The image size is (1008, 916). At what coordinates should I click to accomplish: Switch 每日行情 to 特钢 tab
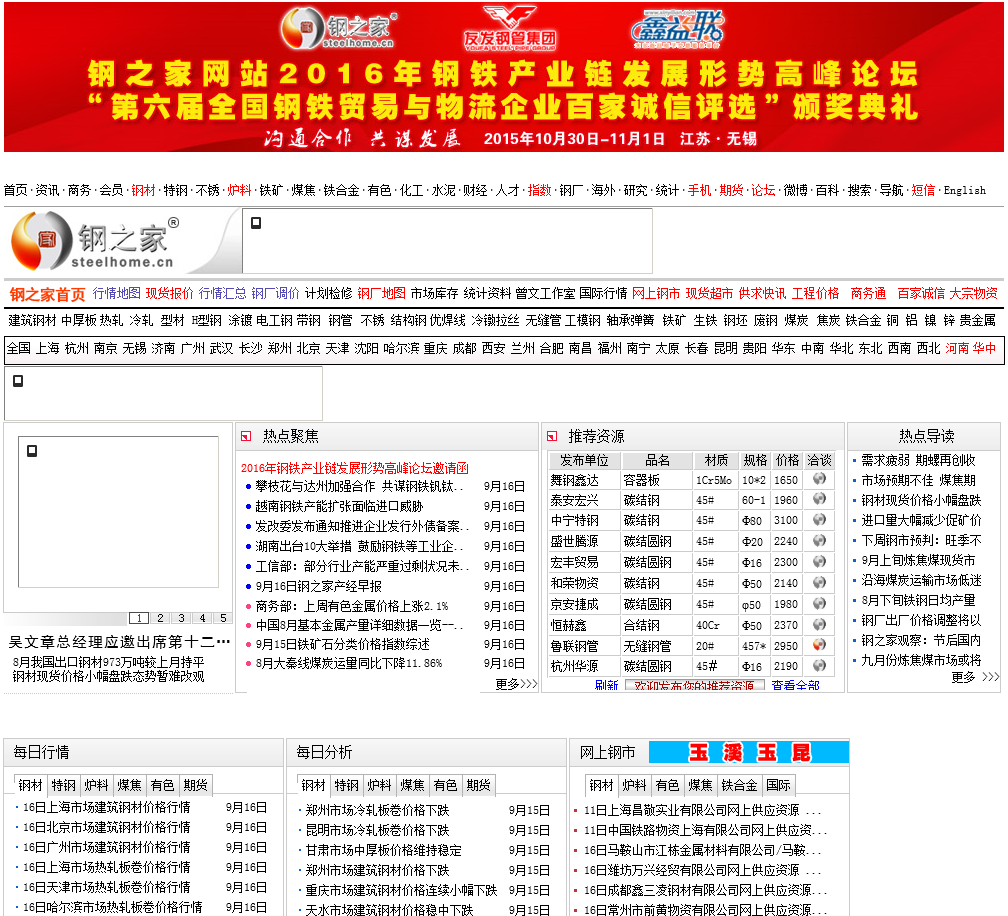64,785
